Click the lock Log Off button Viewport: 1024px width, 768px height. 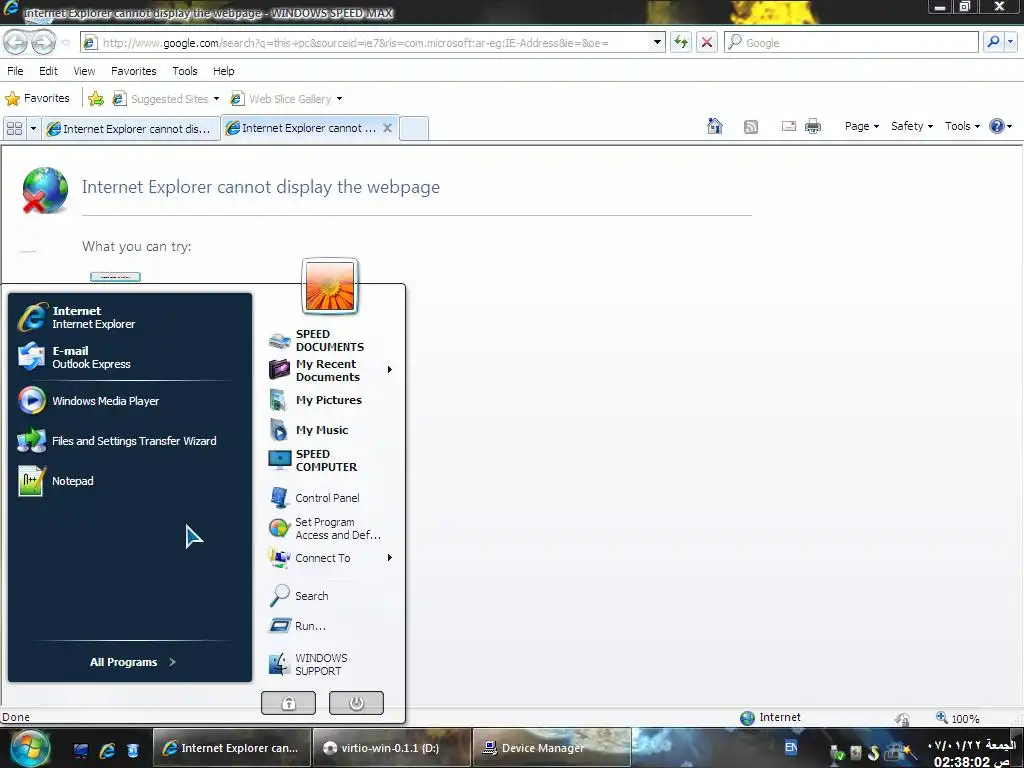point(288,703)
